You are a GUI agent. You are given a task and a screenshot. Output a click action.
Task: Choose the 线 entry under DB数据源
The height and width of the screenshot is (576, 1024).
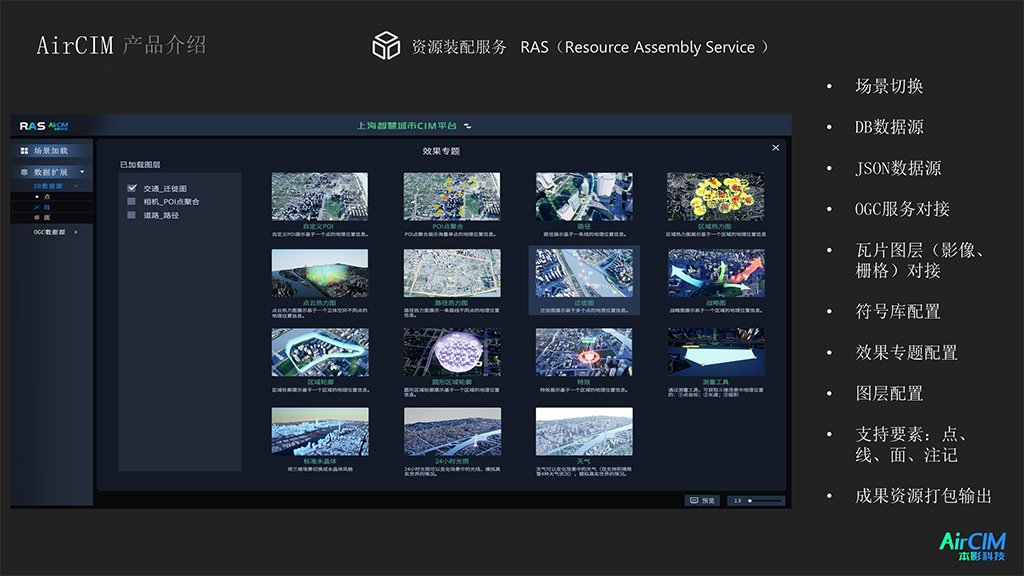47,207
